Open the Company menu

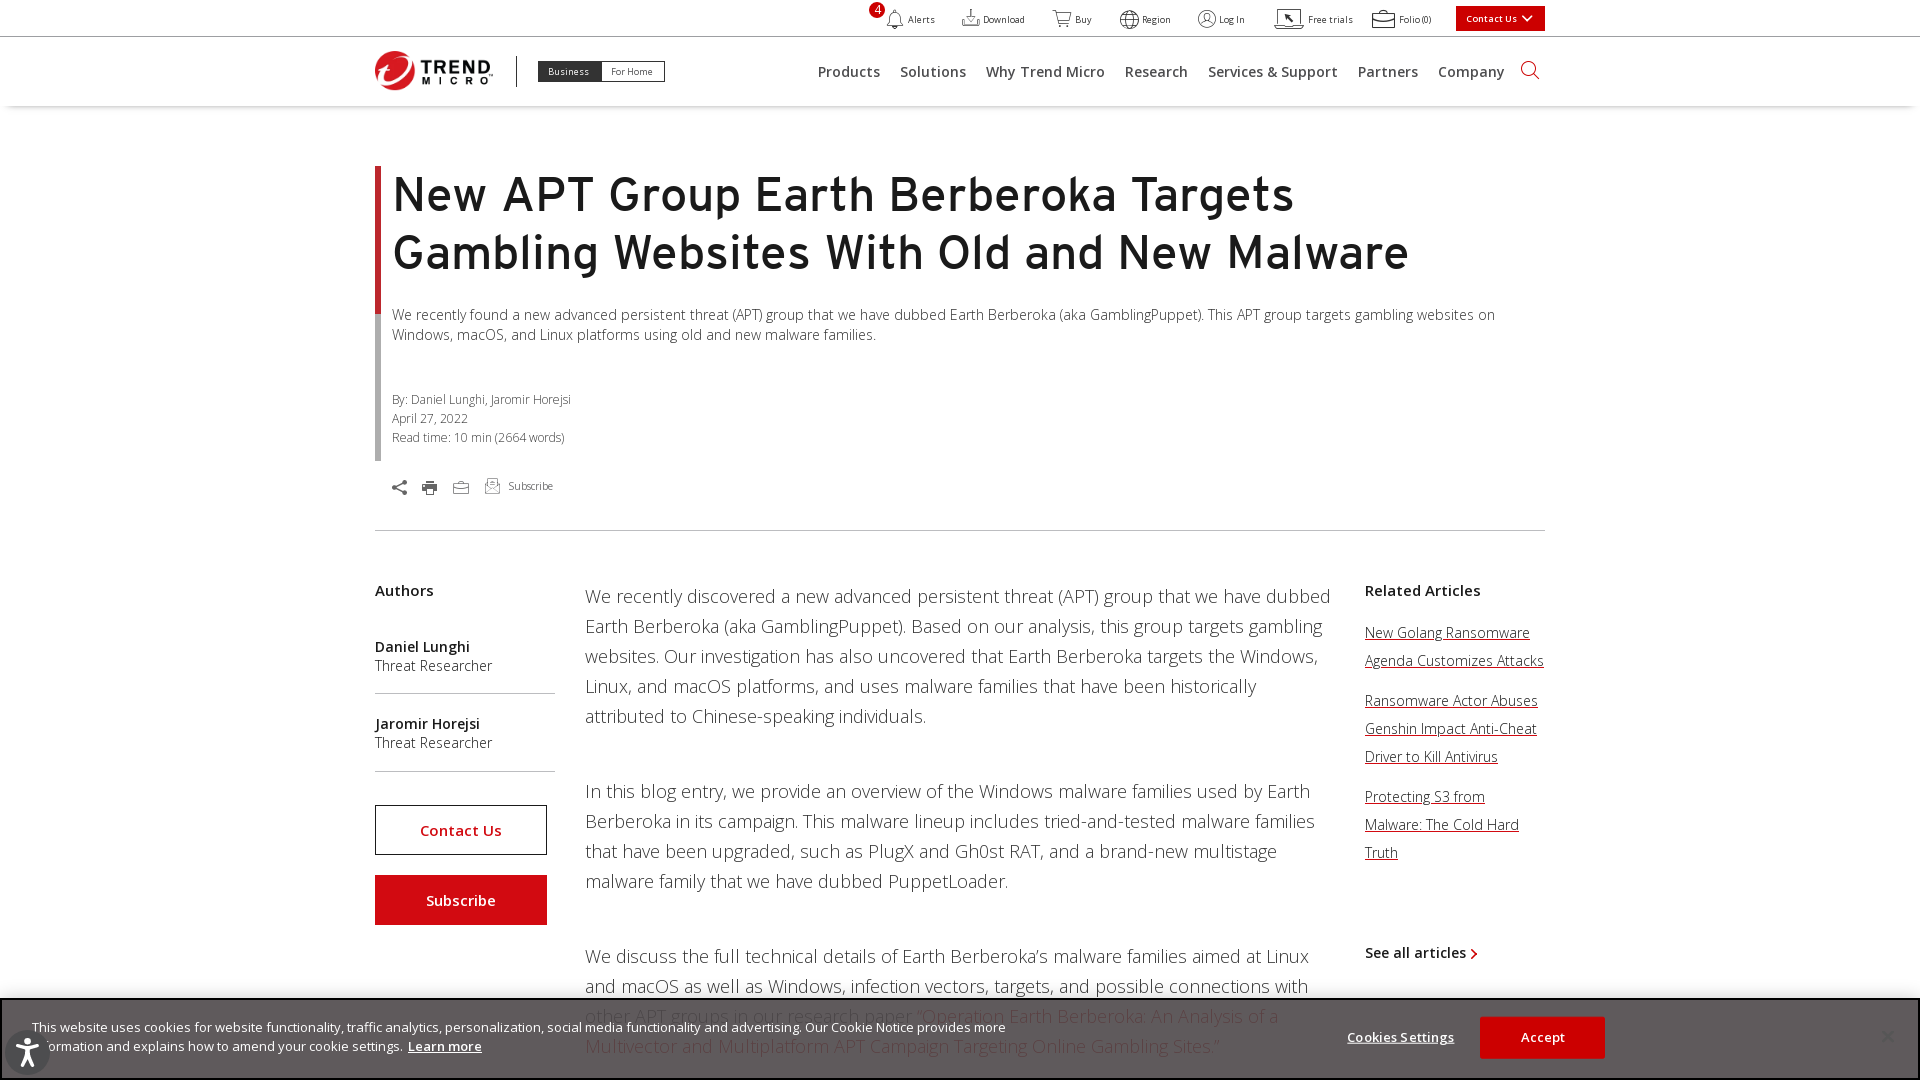point(1471,72)
